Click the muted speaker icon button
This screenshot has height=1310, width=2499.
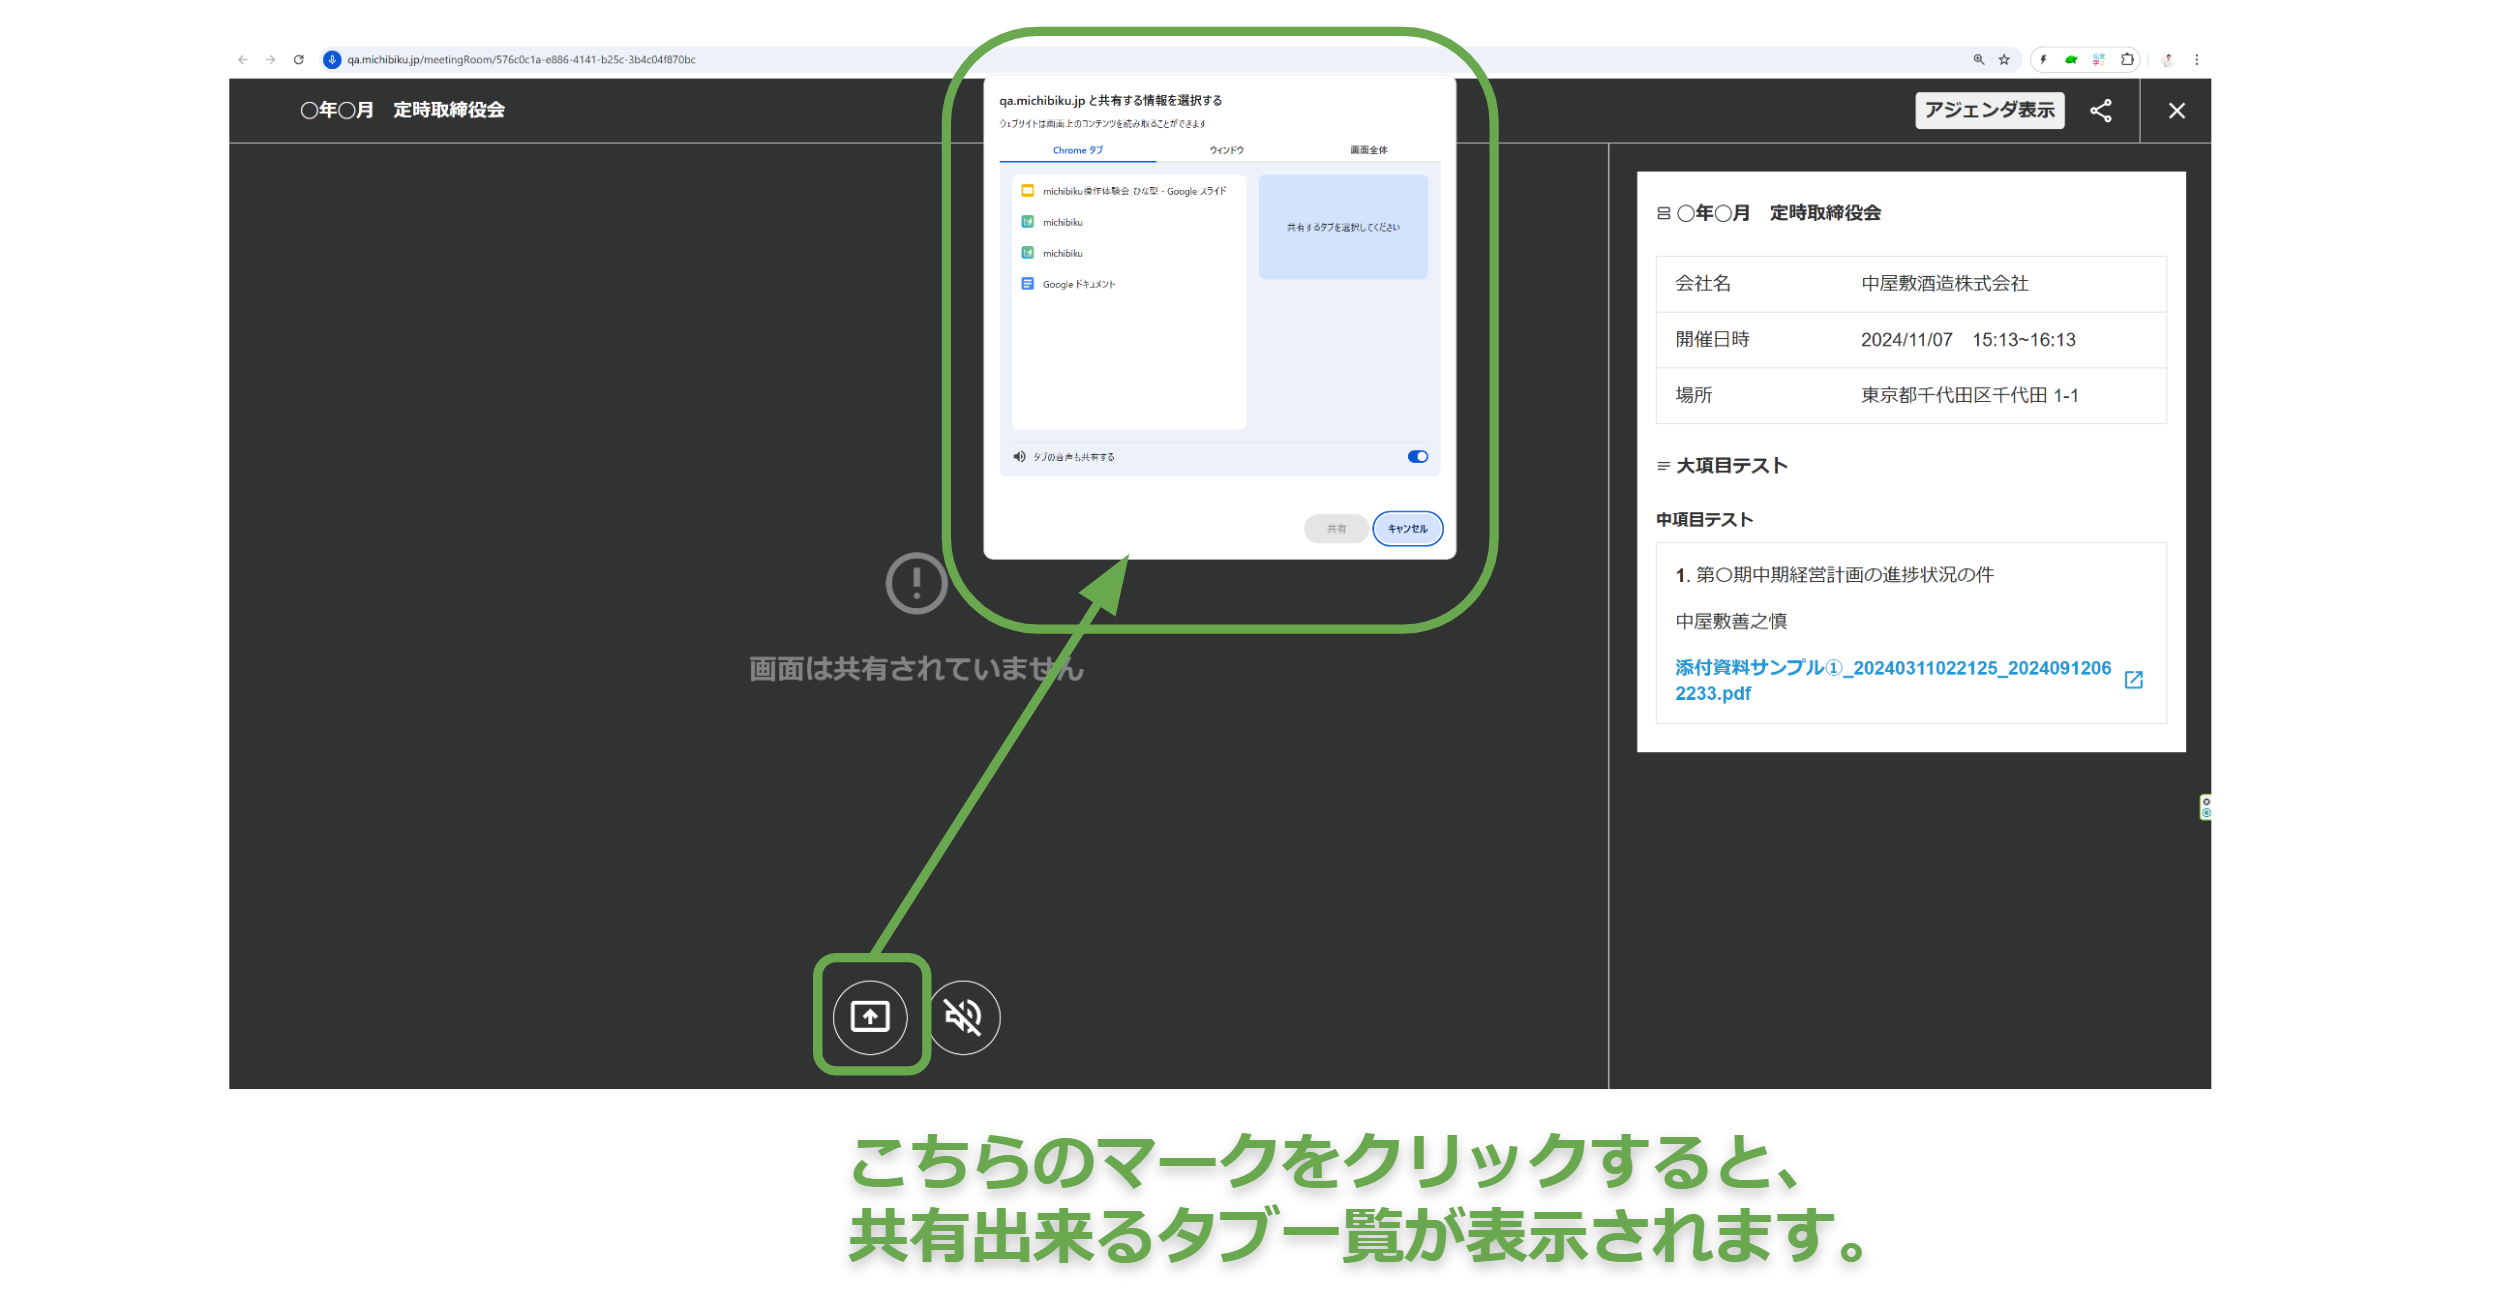tap(964, 1017)
